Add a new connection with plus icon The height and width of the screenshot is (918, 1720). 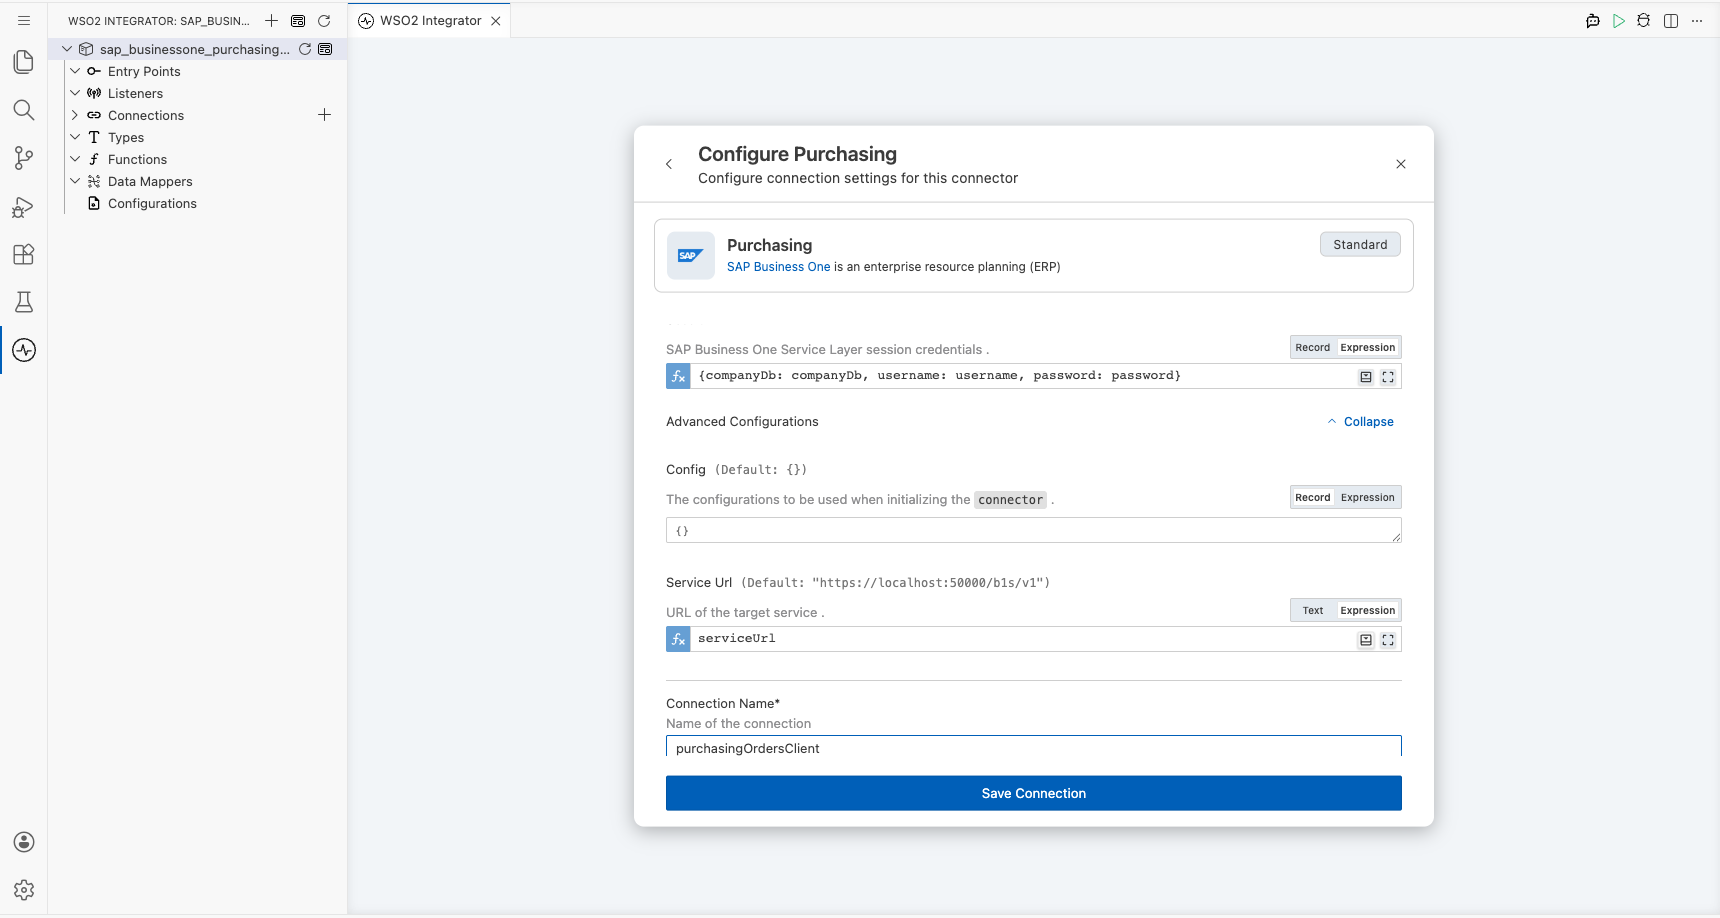(324, 115)
